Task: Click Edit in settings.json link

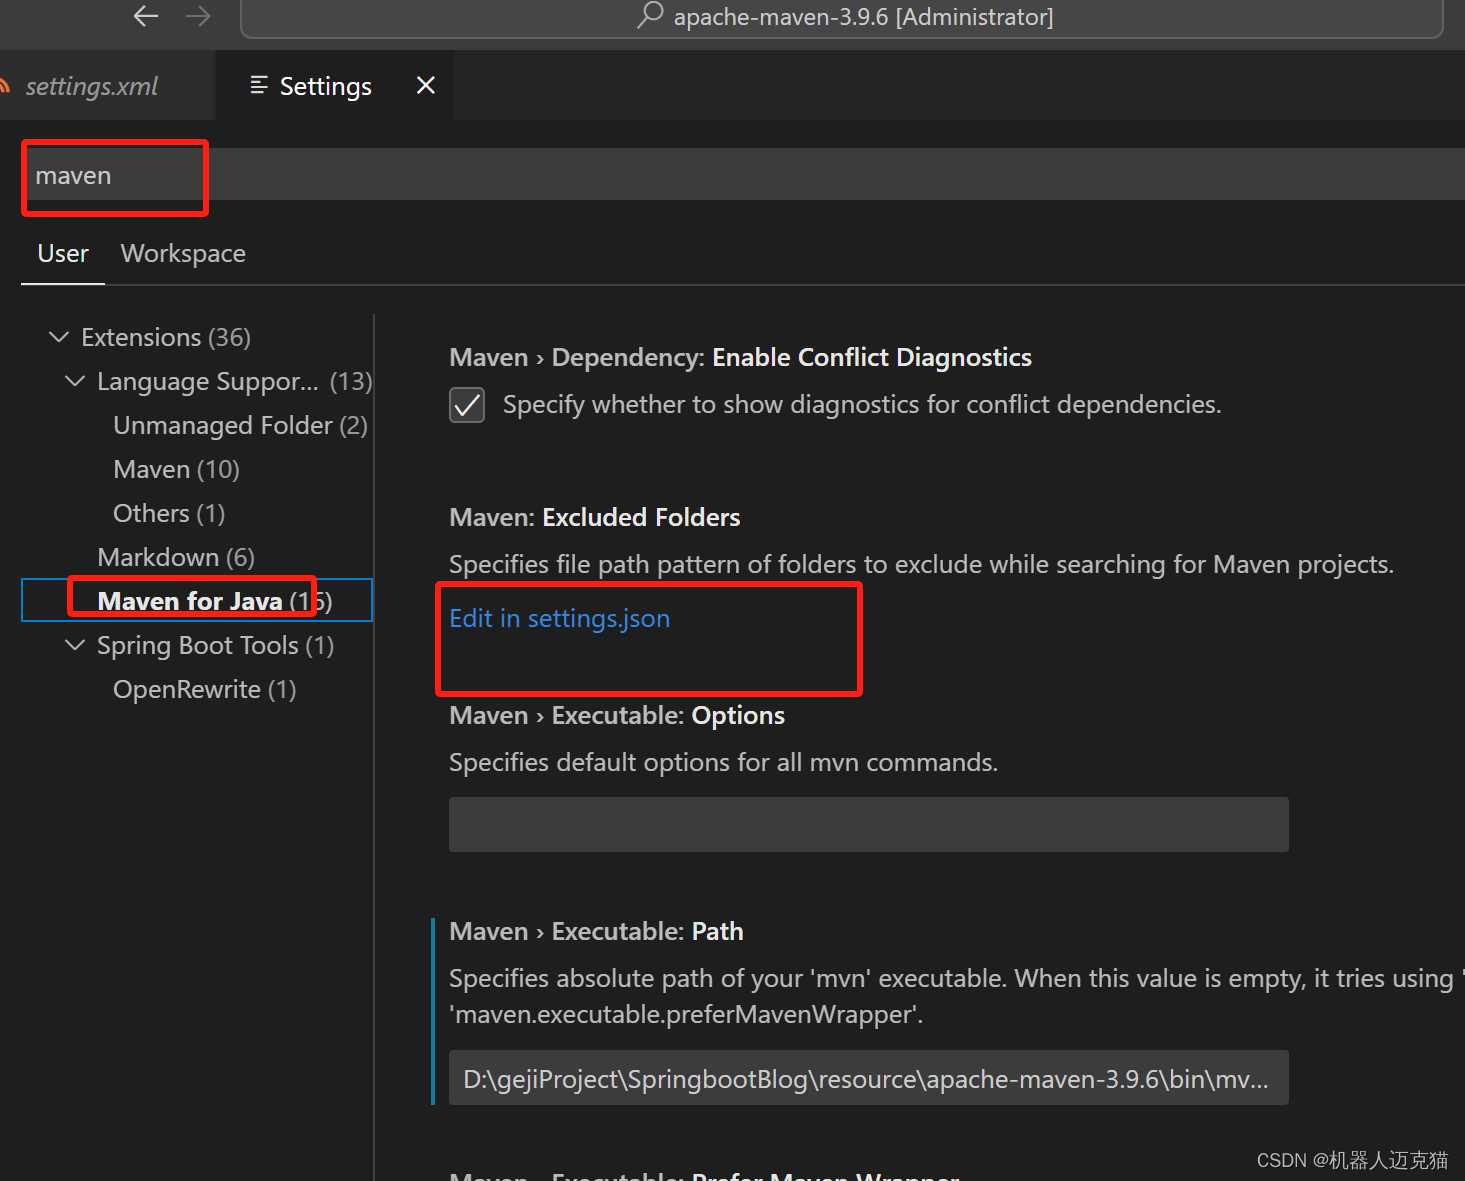Action: tap(559, 619)
